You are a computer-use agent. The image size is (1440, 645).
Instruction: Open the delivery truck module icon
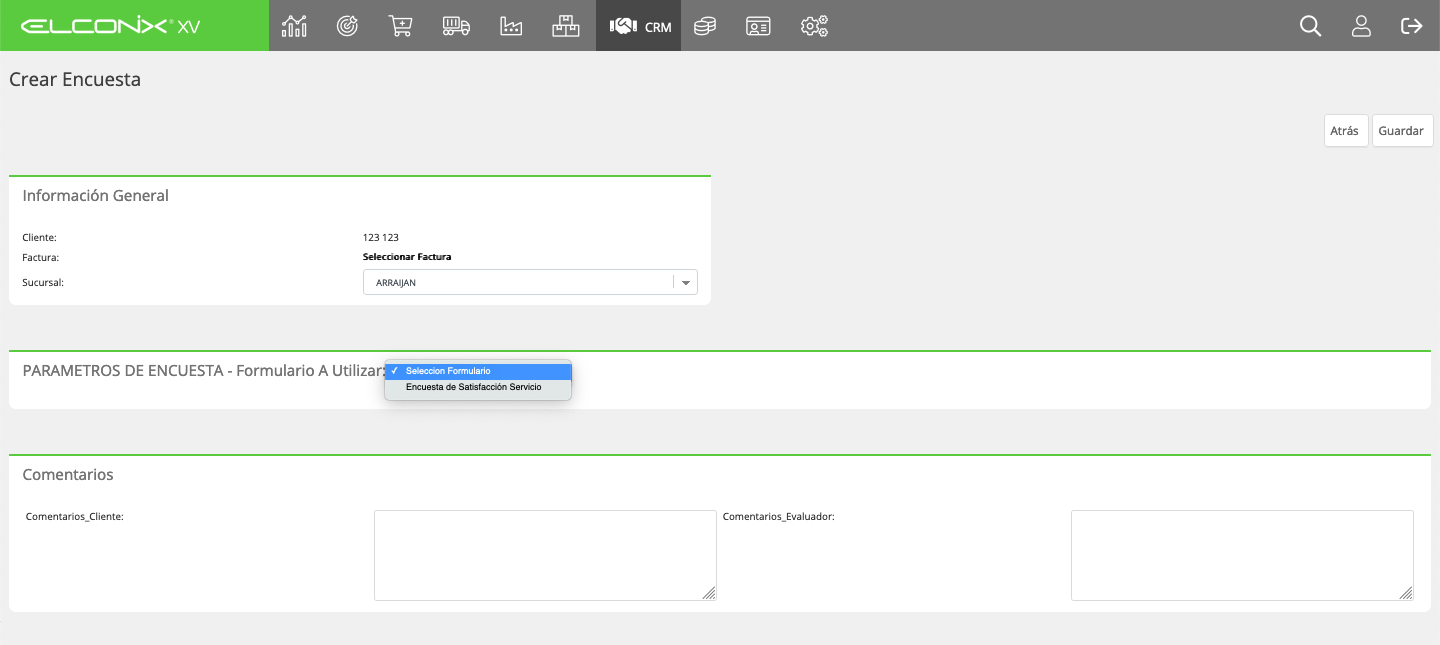tap(456, 26)
